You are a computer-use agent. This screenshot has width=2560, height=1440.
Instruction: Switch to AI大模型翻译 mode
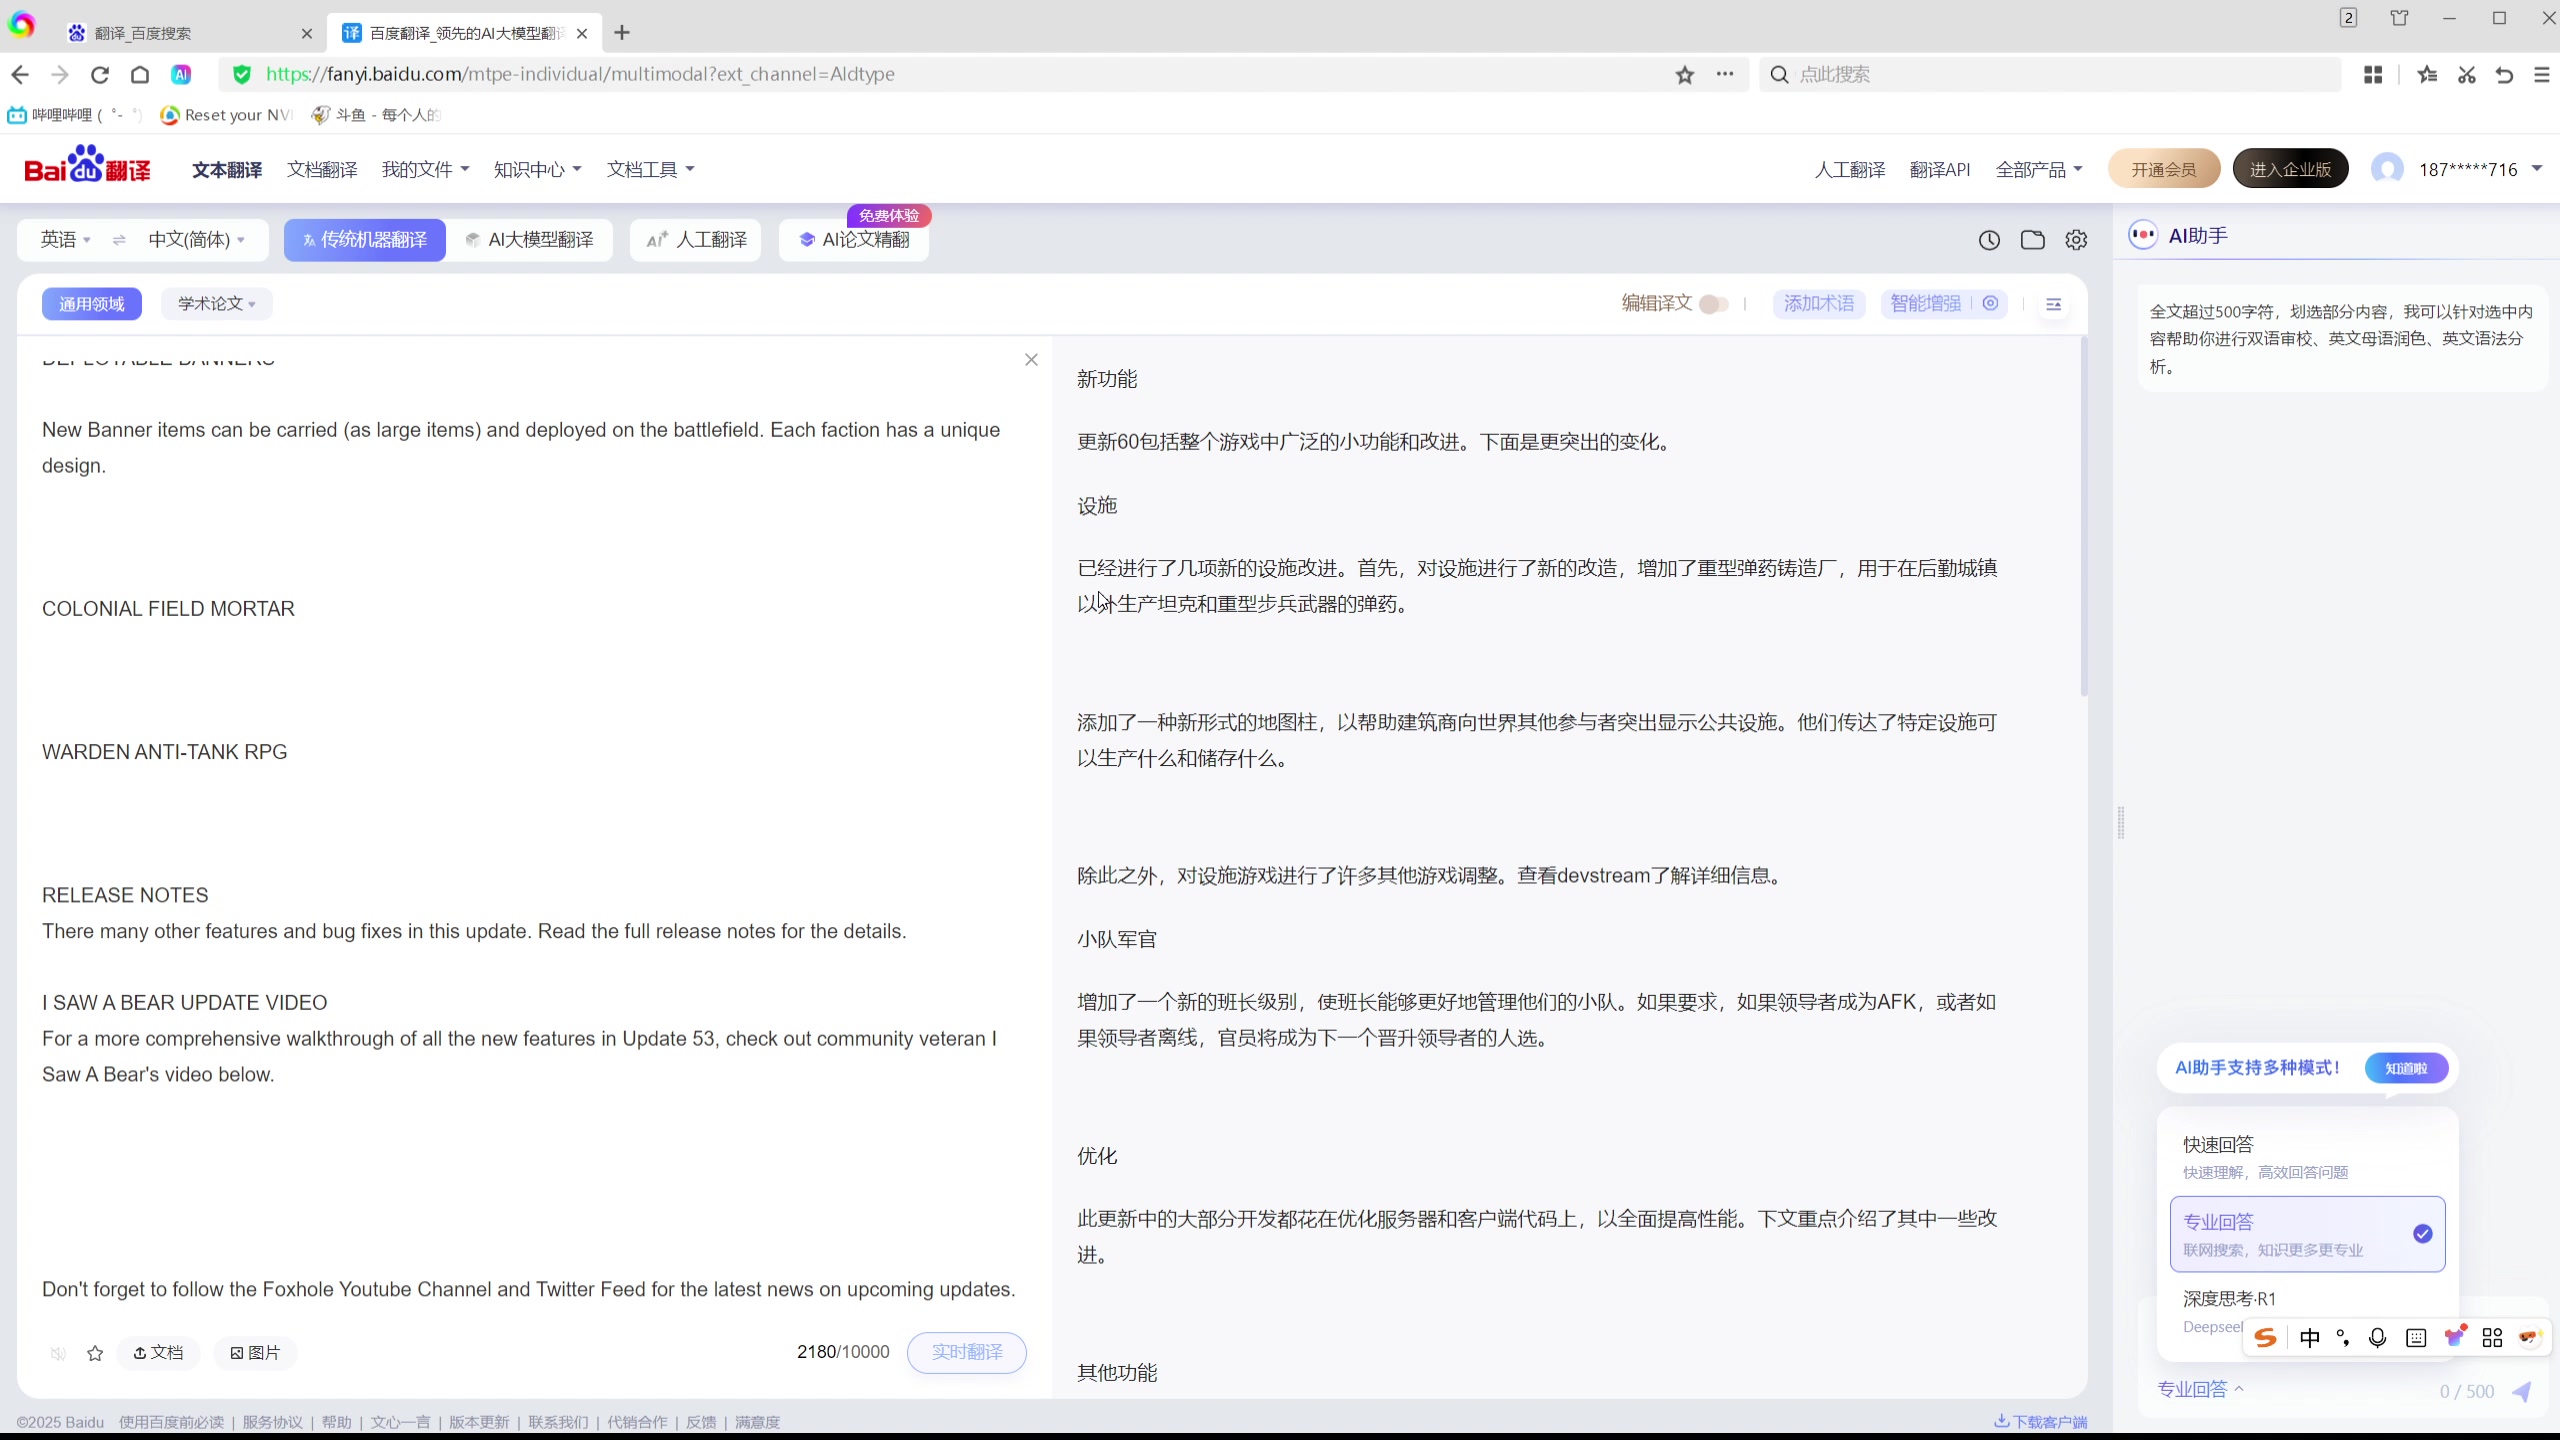530,240
